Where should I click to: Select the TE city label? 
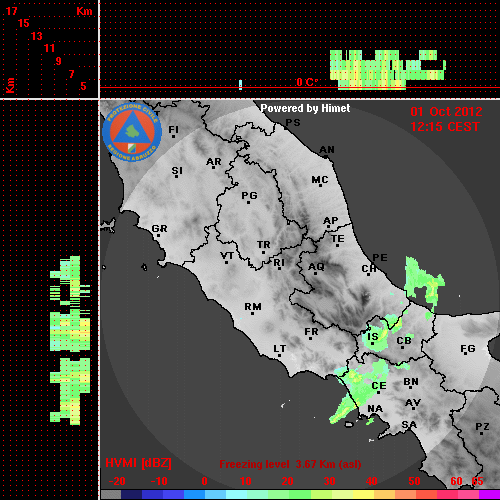click(x=338, y=239)
